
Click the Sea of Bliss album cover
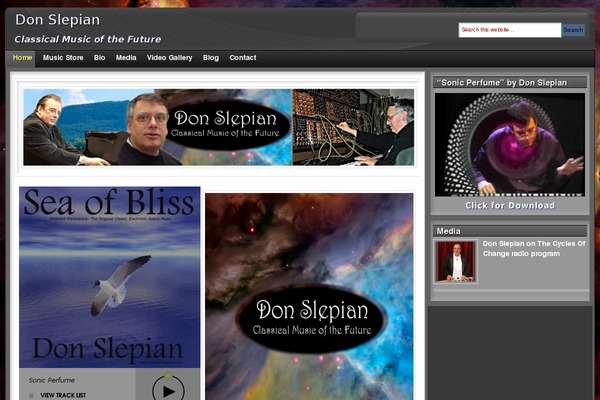[x=109, y=277]
